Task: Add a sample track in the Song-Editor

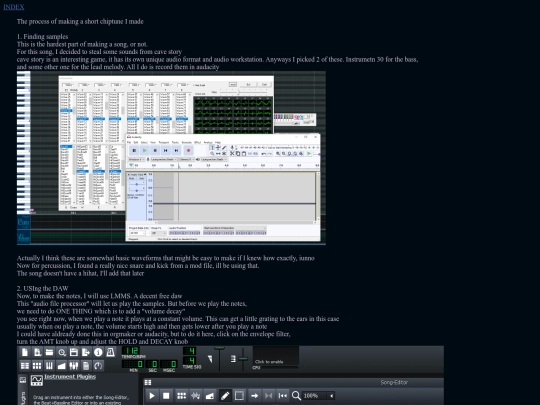Action: tap(196, 395)
